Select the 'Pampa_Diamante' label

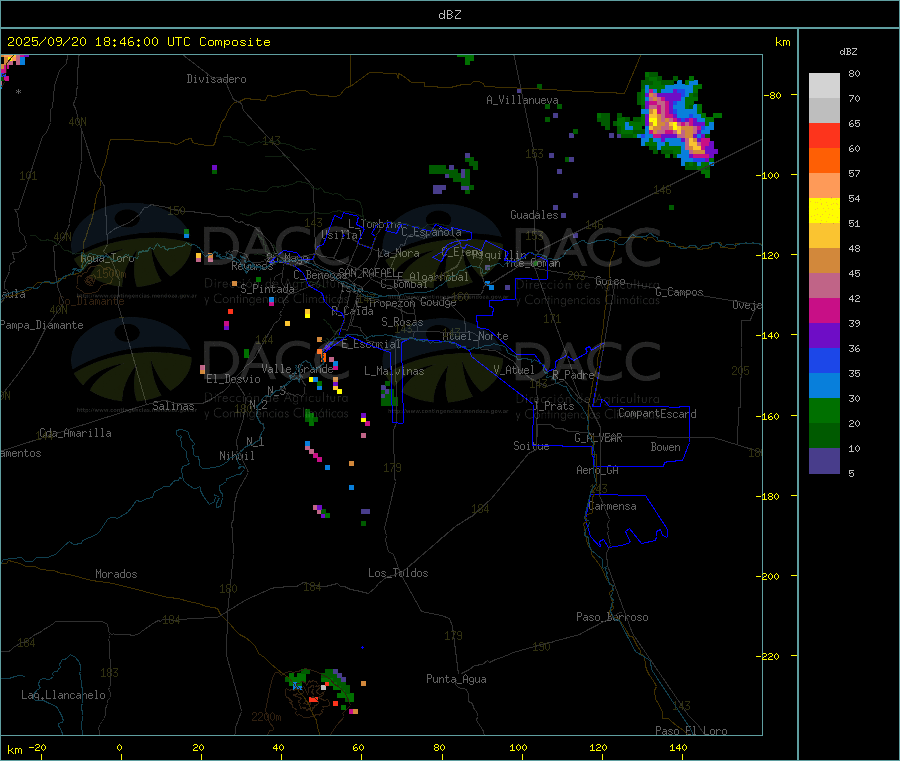tap(42, 325)
